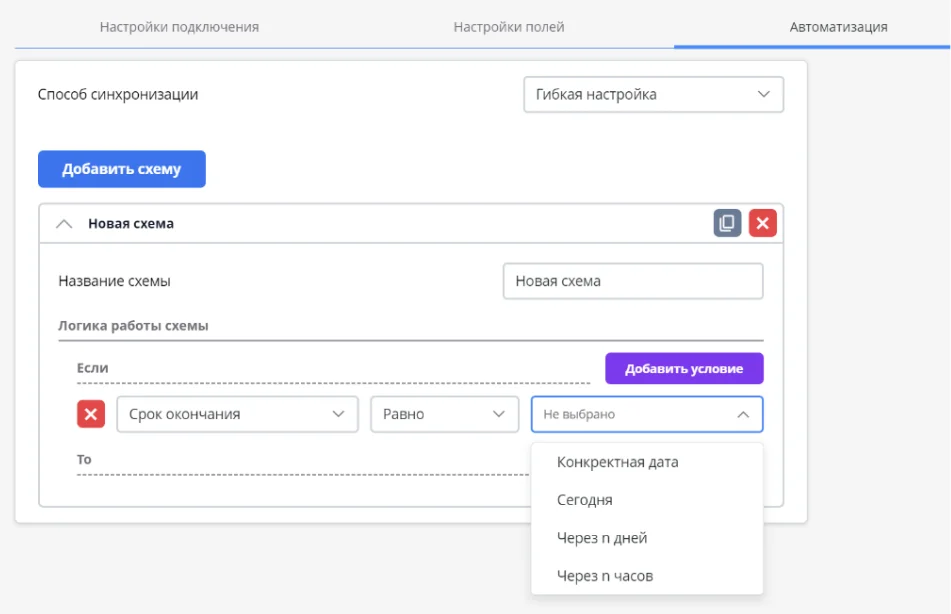
Task: Click the Способ синхронизации label
Action: coord(118,95)
